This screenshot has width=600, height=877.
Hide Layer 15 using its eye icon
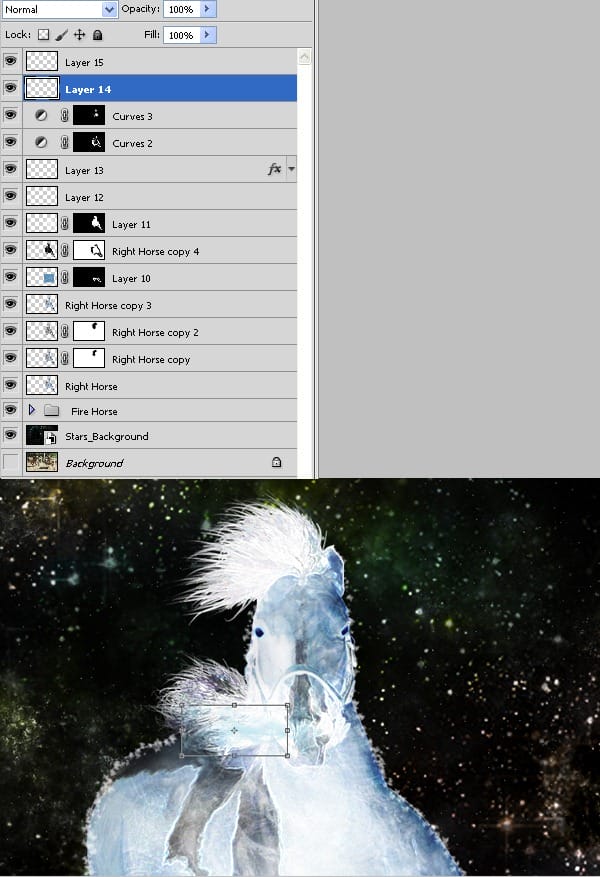click(x=11, y=62)
